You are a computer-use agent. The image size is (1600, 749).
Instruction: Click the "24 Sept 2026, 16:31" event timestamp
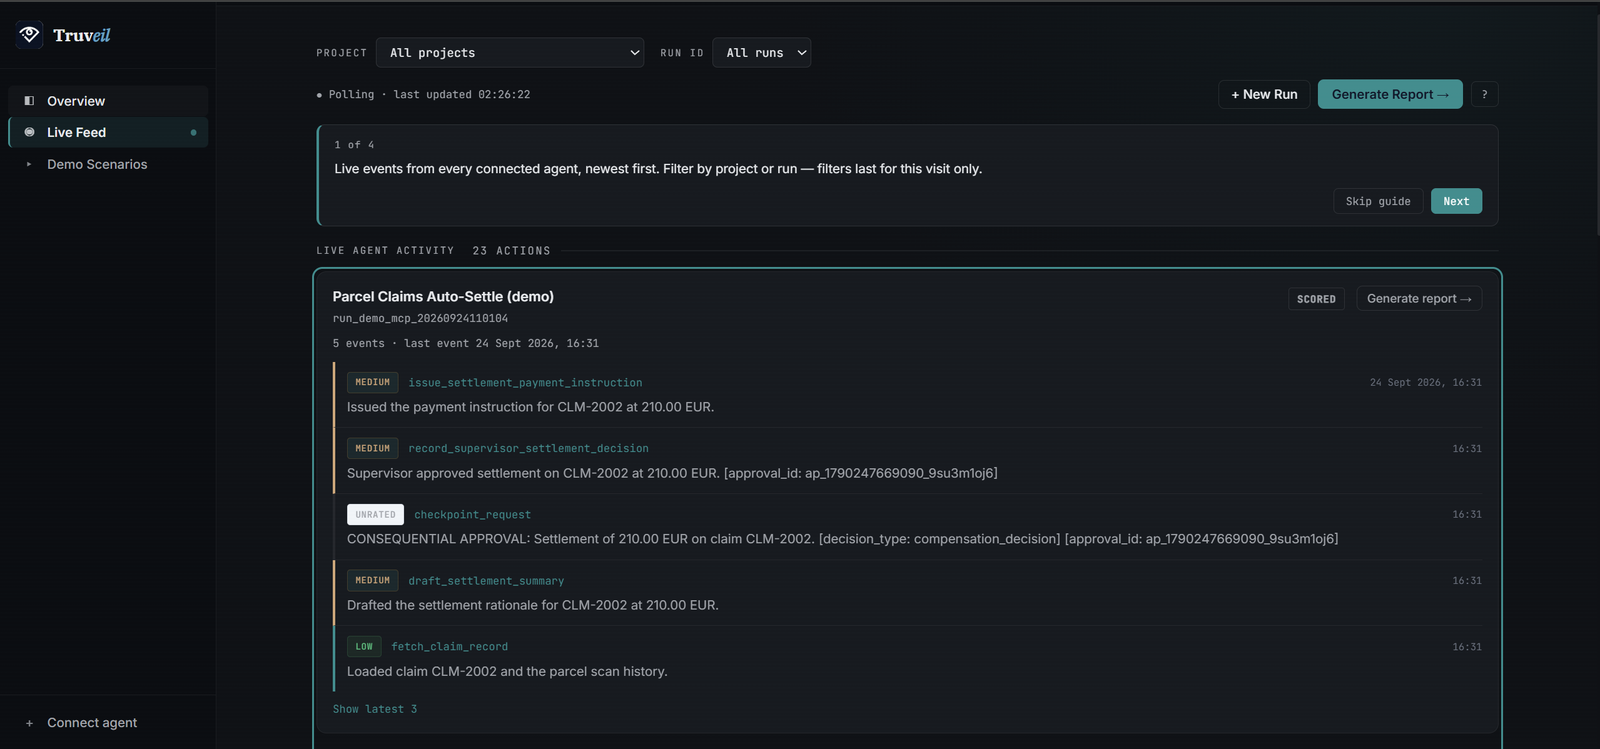pyautogui.click(x=1426, y=383)
